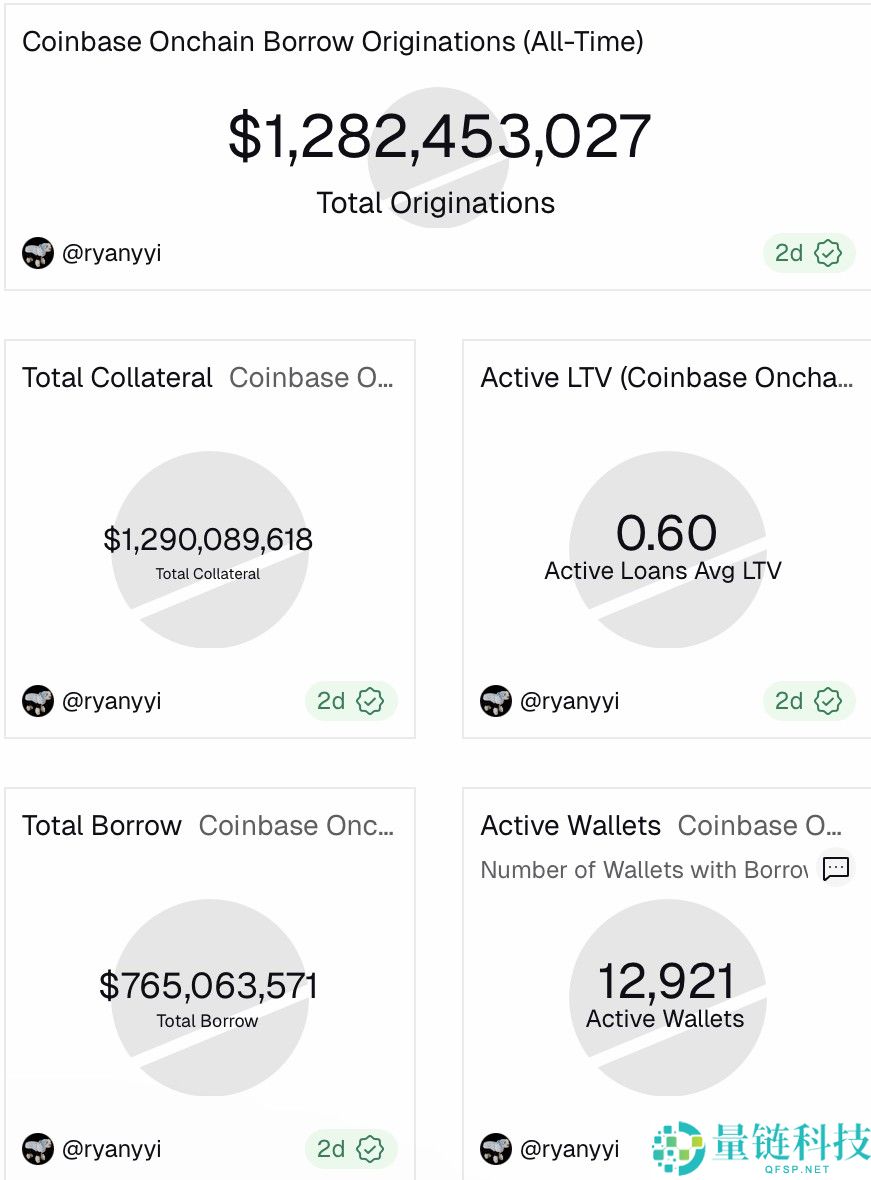Click the Total Collateral card title

pos(117,378)
